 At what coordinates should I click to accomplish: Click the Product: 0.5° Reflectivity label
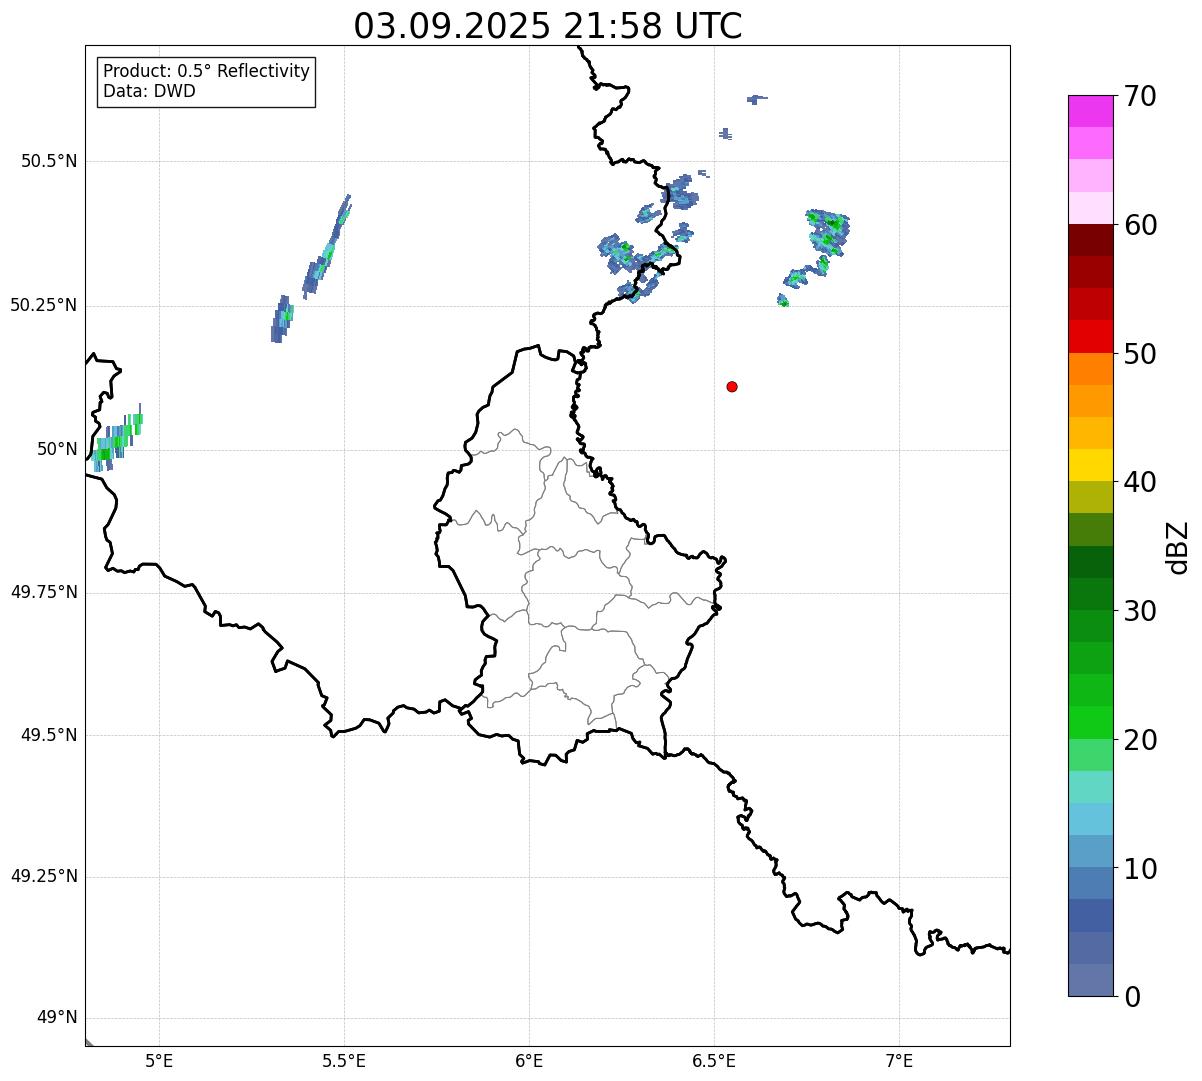[207, 72]
